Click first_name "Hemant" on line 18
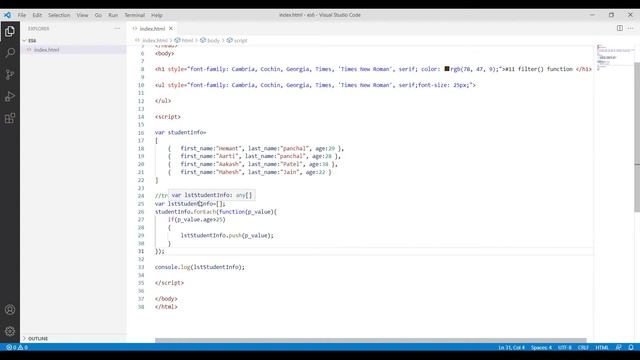Viewport: 640px width, 360px height. (x=211, y=149)
